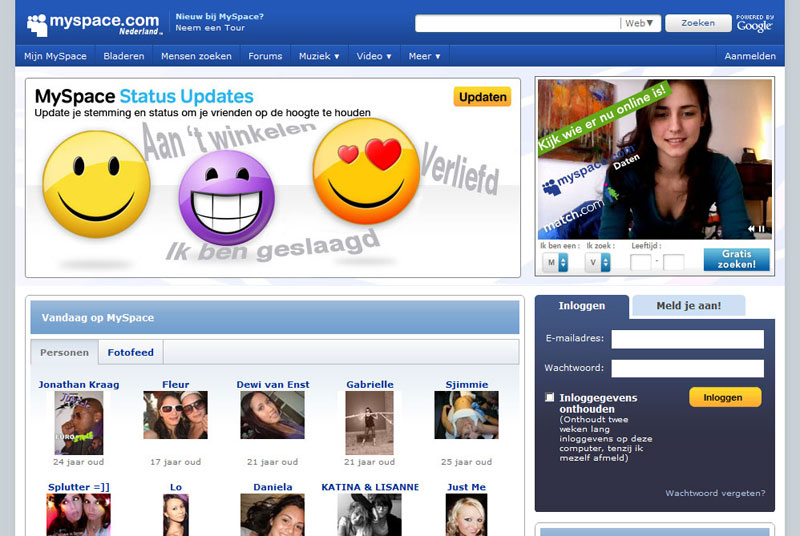The width and height of the screenshot is (800, 536).
Task: Tick the Inloggegevens onthouden checkbox
Action: click(549, 398)
